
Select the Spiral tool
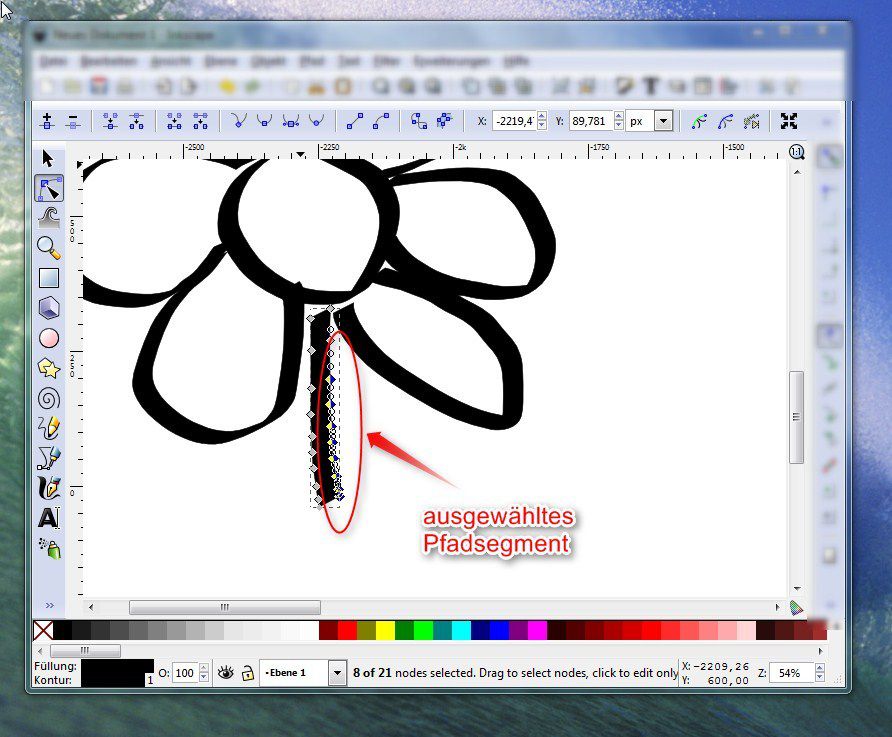[47, 398]
